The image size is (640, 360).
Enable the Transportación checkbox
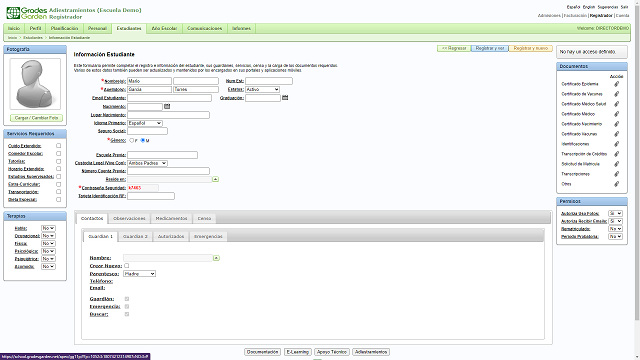pyautogui.click(x=58, y=192)
